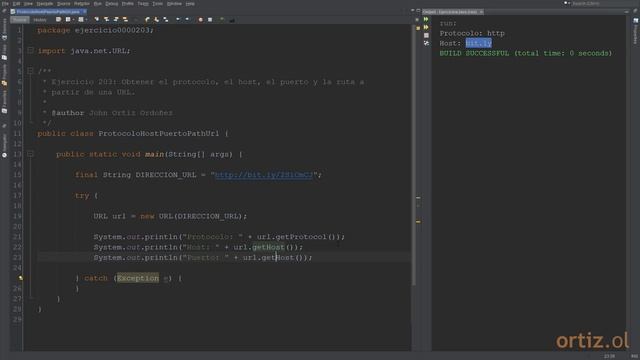
Task: Open the back history dropdown arrow
Action: pos(73,20)
